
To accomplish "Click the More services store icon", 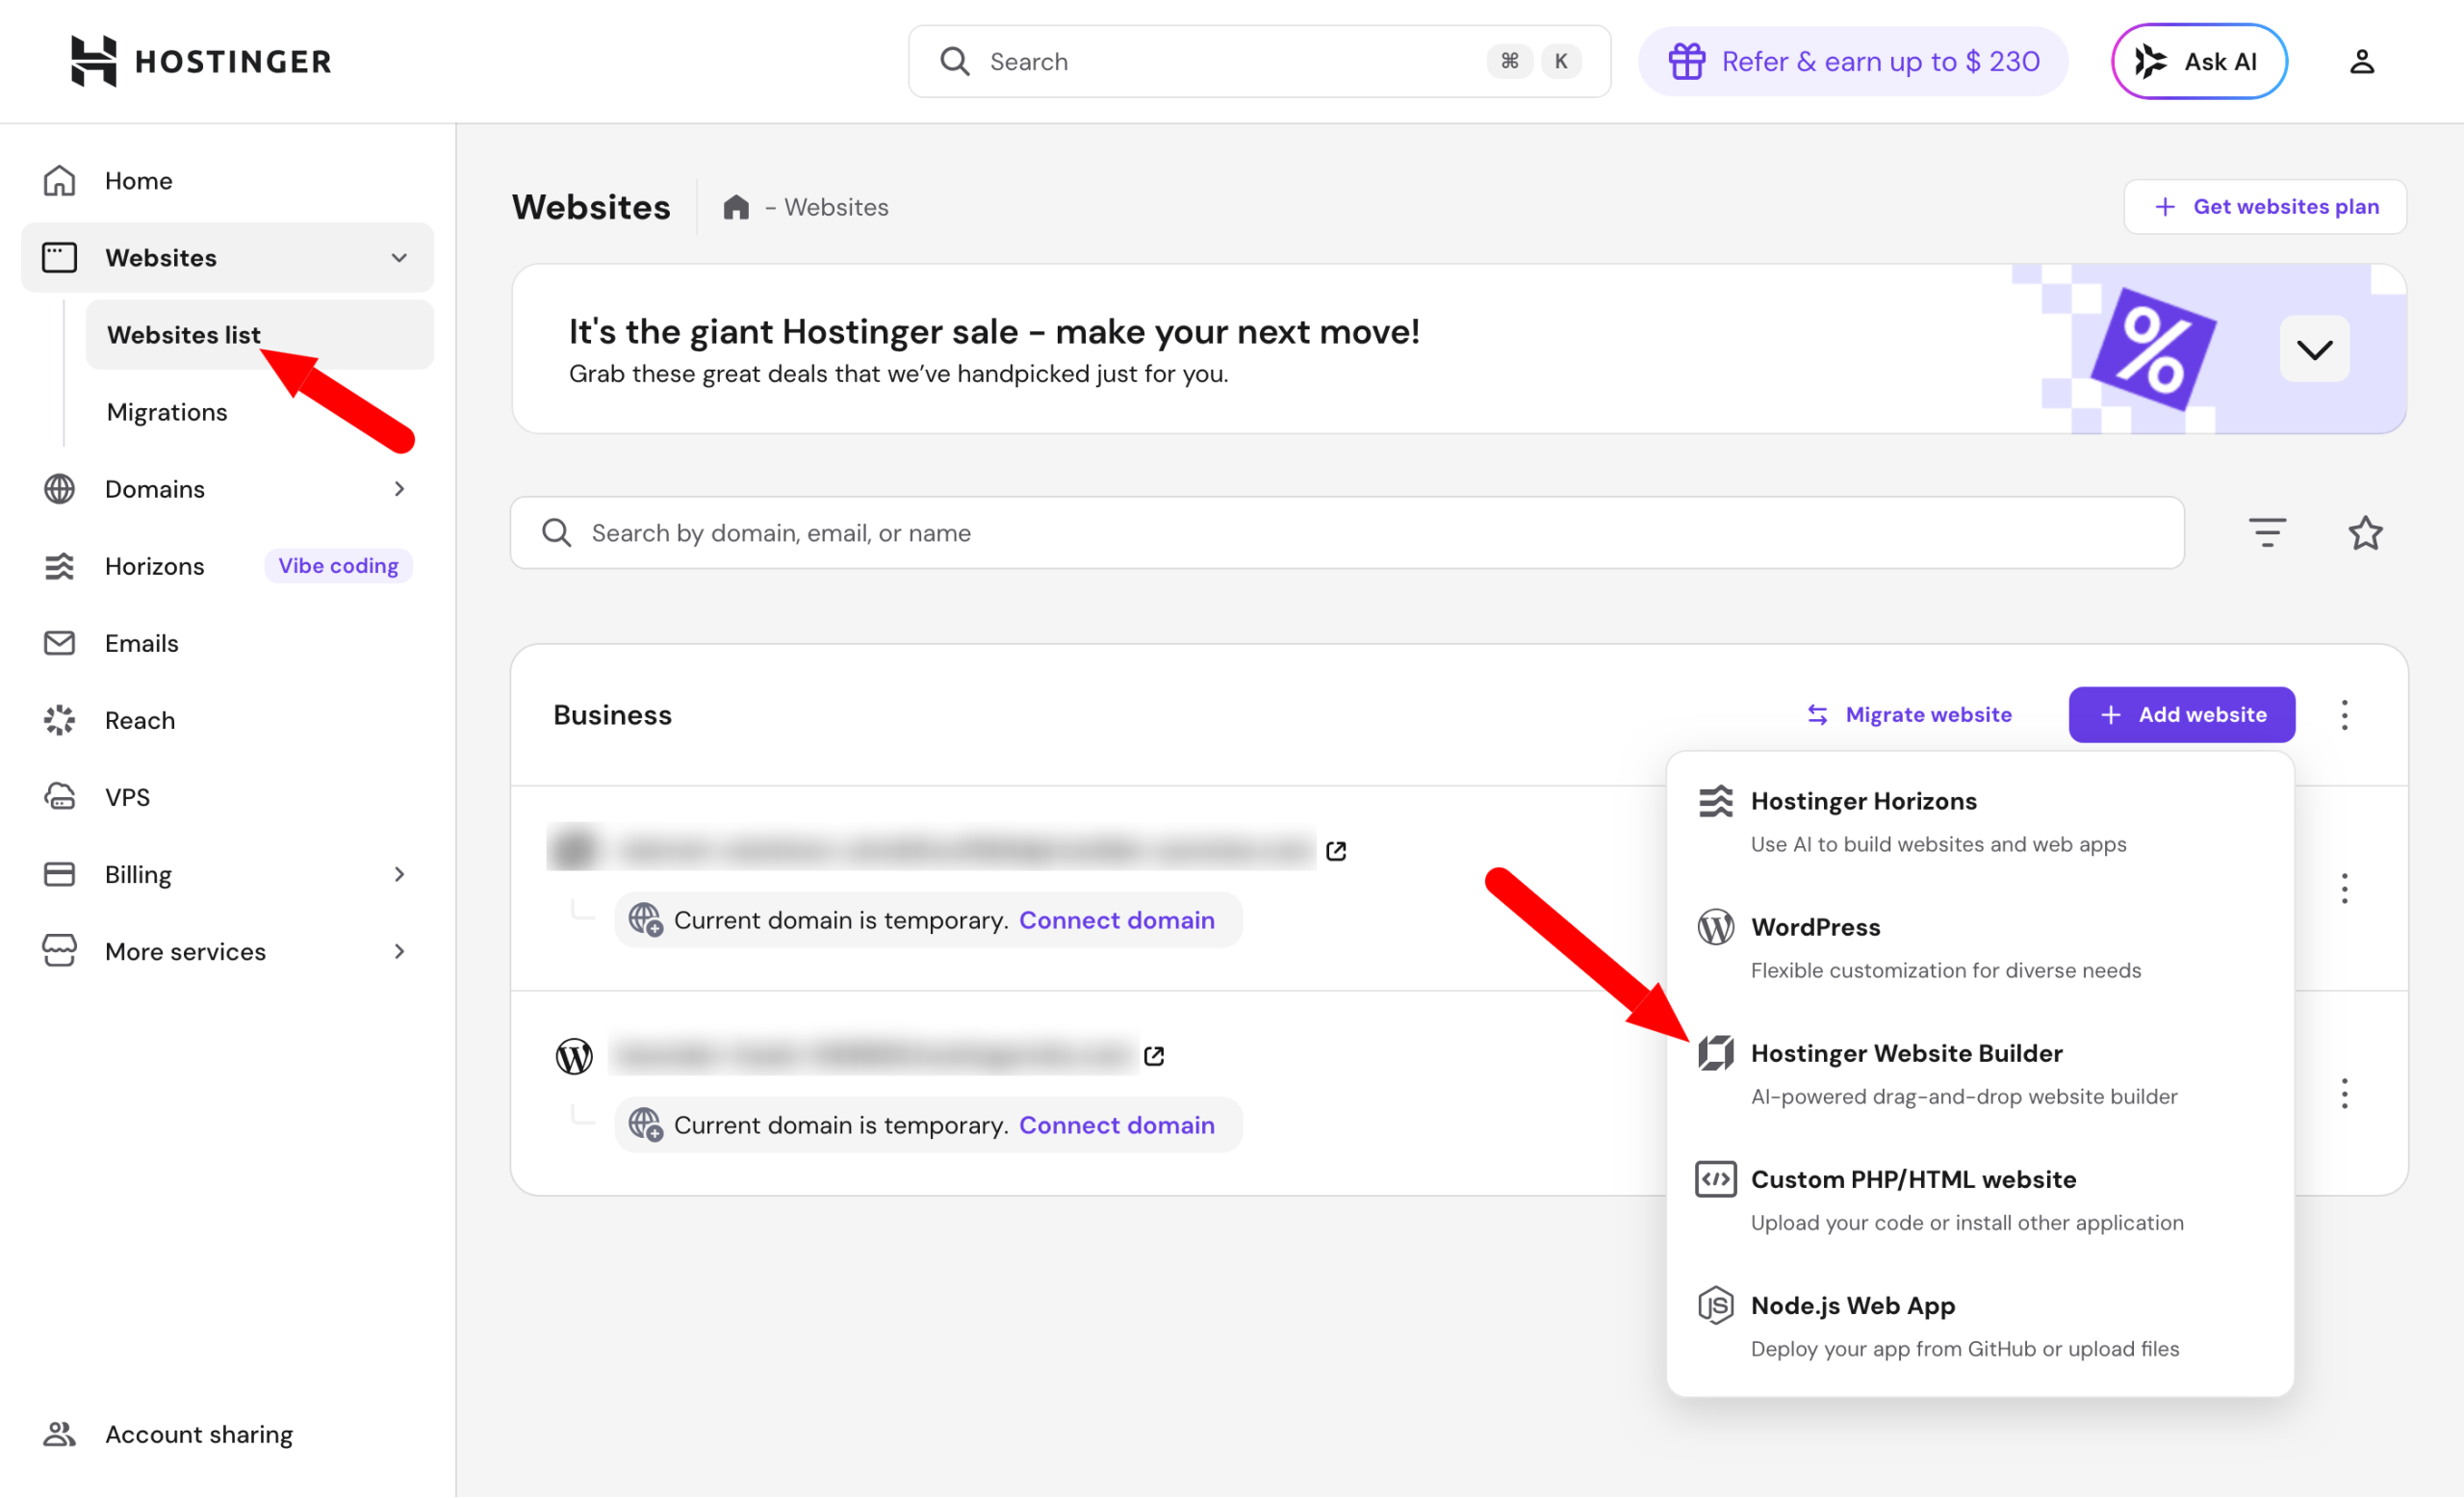I will click(59, 952).
